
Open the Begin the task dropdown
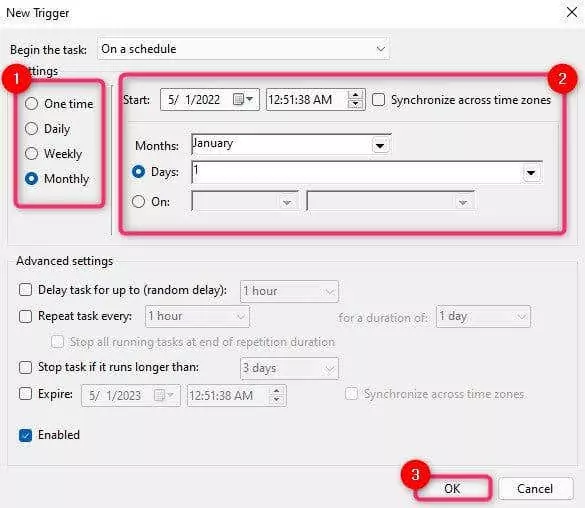coord(243,48)
